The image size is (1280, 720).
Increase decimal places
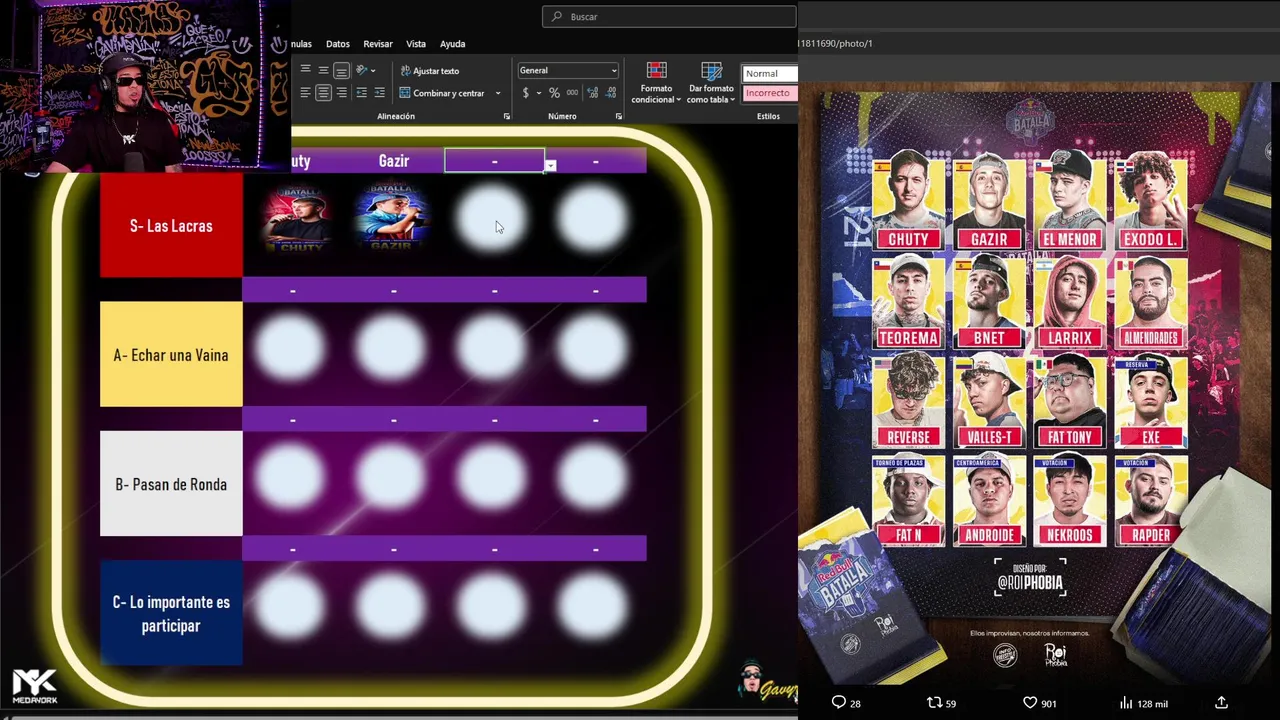pos(593,92)
